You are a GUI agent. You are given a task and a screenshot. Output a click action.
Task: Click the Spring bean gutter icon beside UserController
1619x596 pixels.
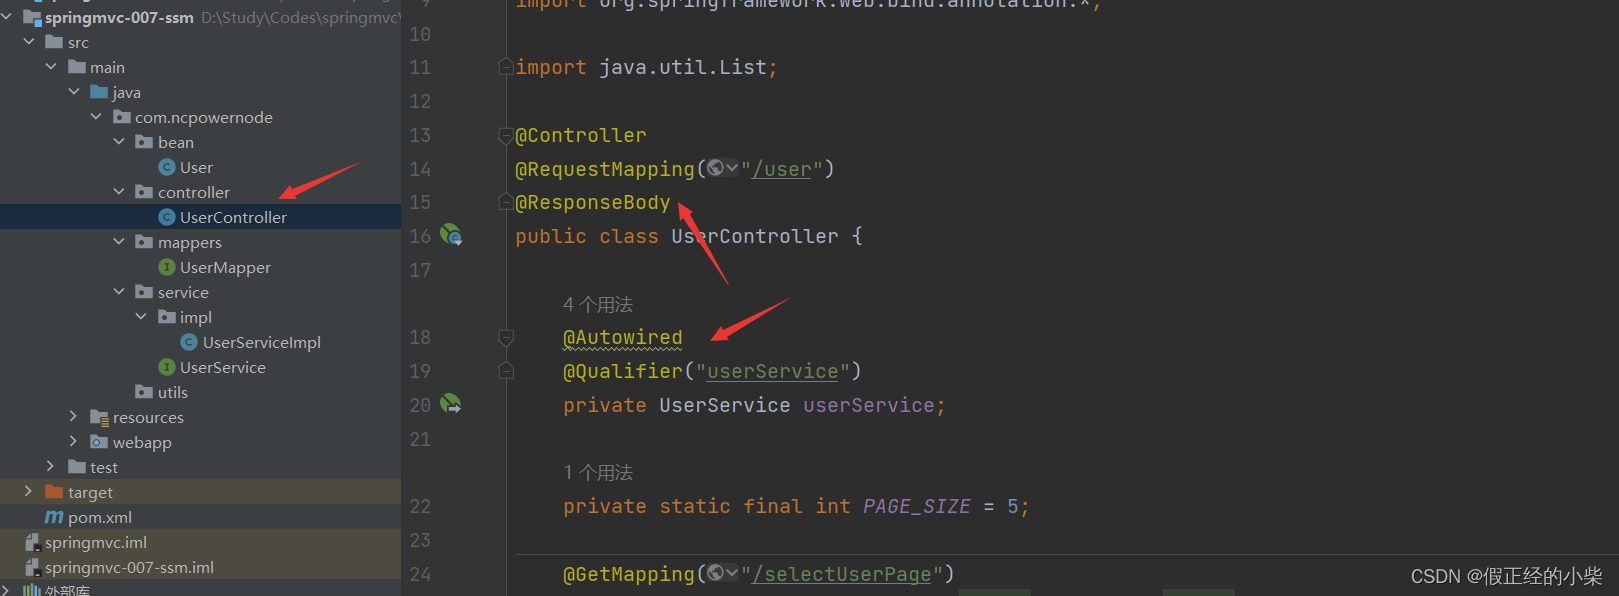451,235
